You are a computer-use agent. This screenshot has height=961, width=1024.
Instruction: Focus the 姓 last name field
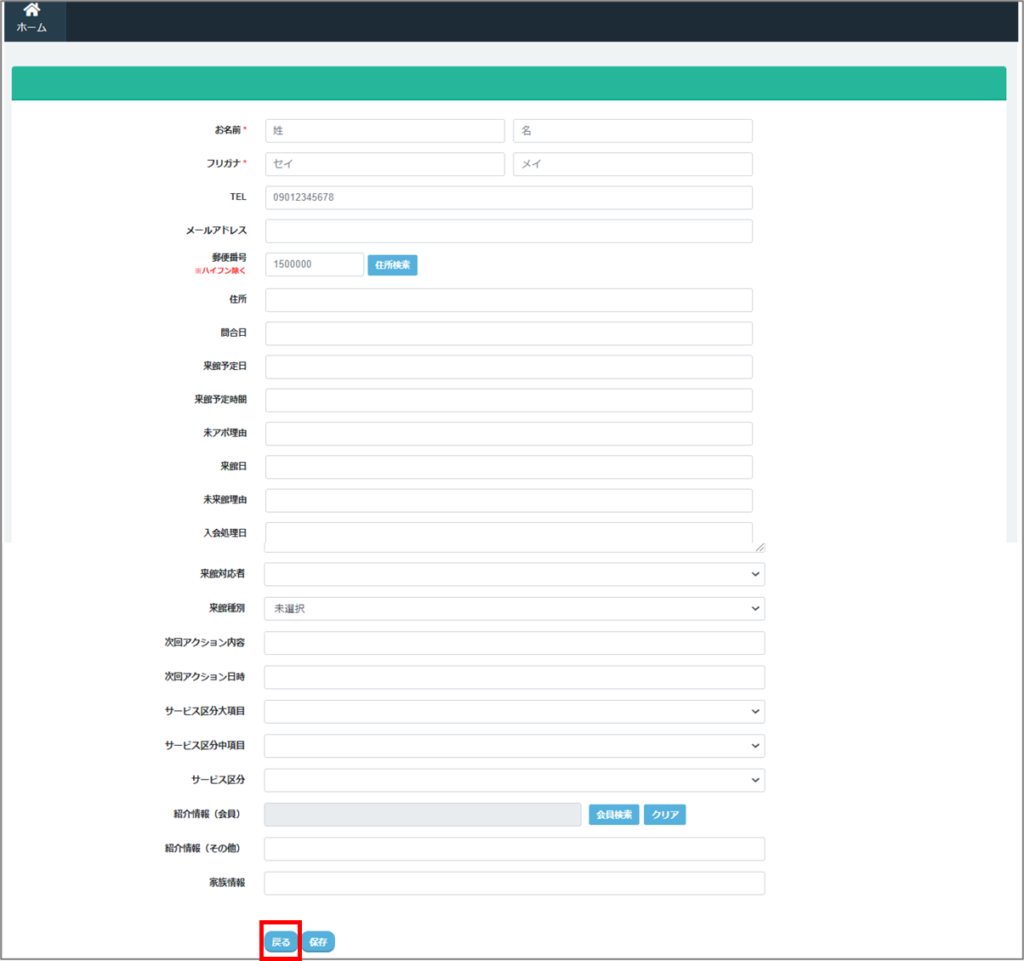[x=385, y=131]
